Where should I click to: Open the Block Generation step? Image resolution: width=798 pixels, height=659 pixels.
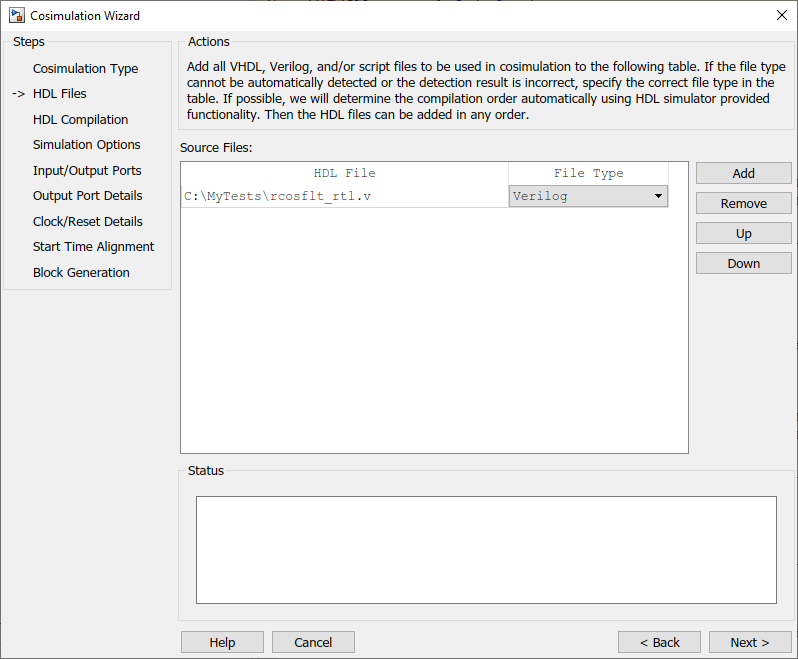(x=81, y=273)
